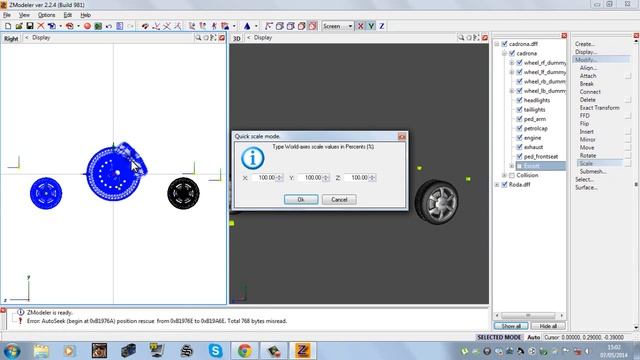Open the green Textures browser icon
The width and height of the screenshot is (640, 360).
click(98, 26)
